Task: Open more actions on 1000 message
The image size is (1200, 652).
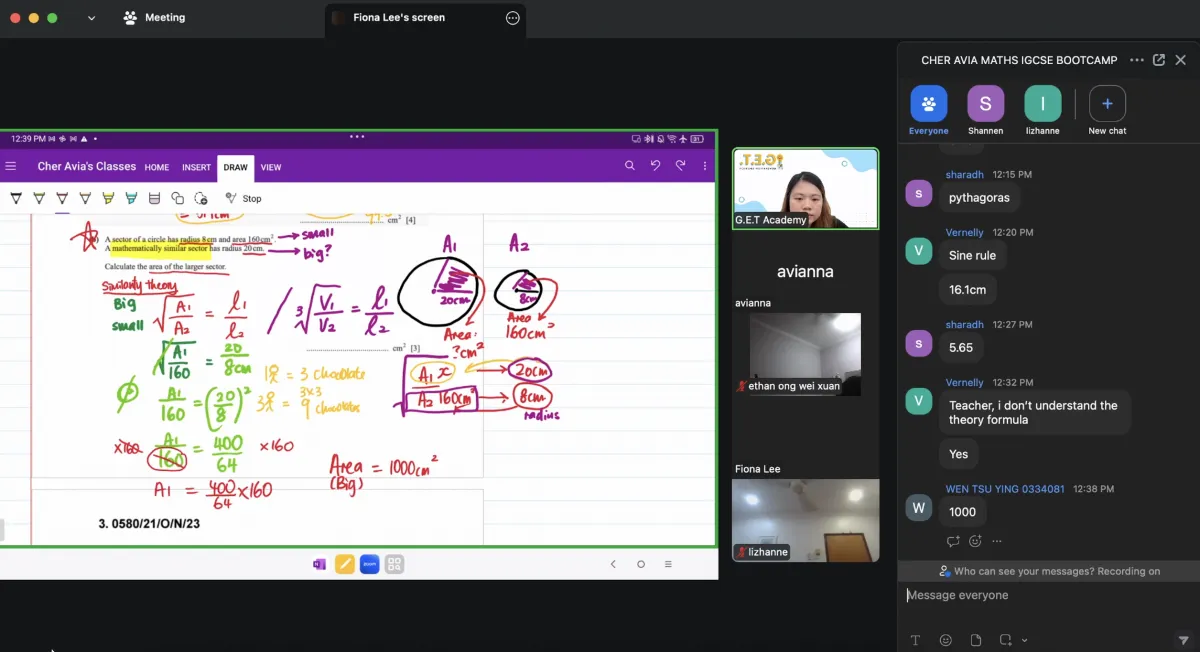Action: click(x=997, y=541)
